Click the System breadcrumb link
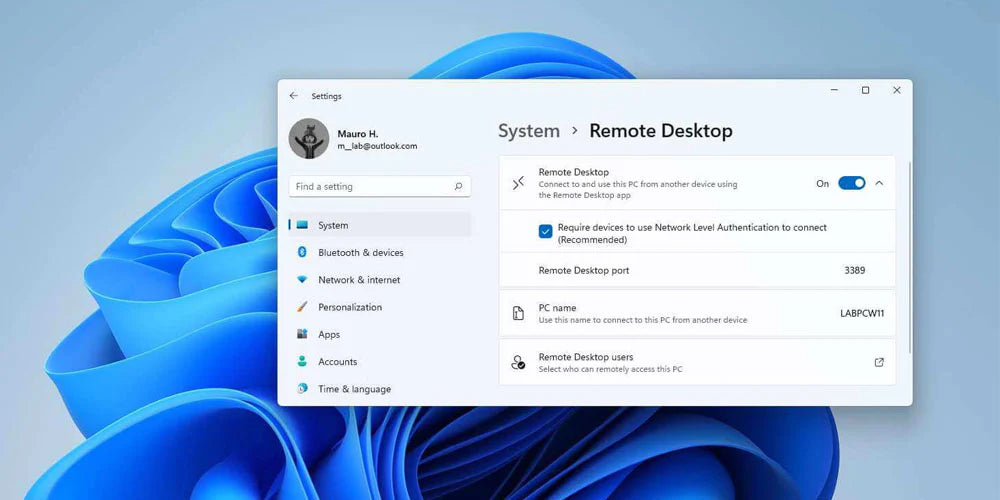The image size is (1000, 500). pos(529,131)
